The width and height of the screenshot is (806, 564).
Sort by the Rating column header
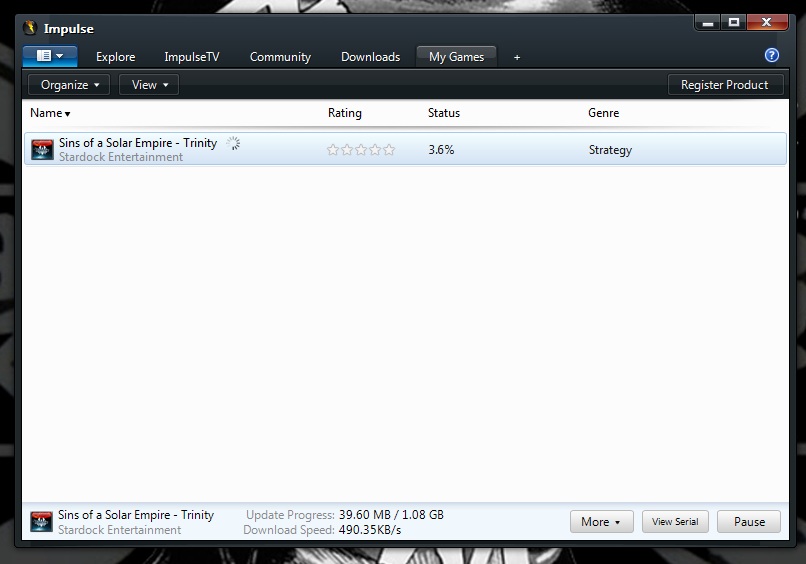pyautogui.click(x=345, y=113)
